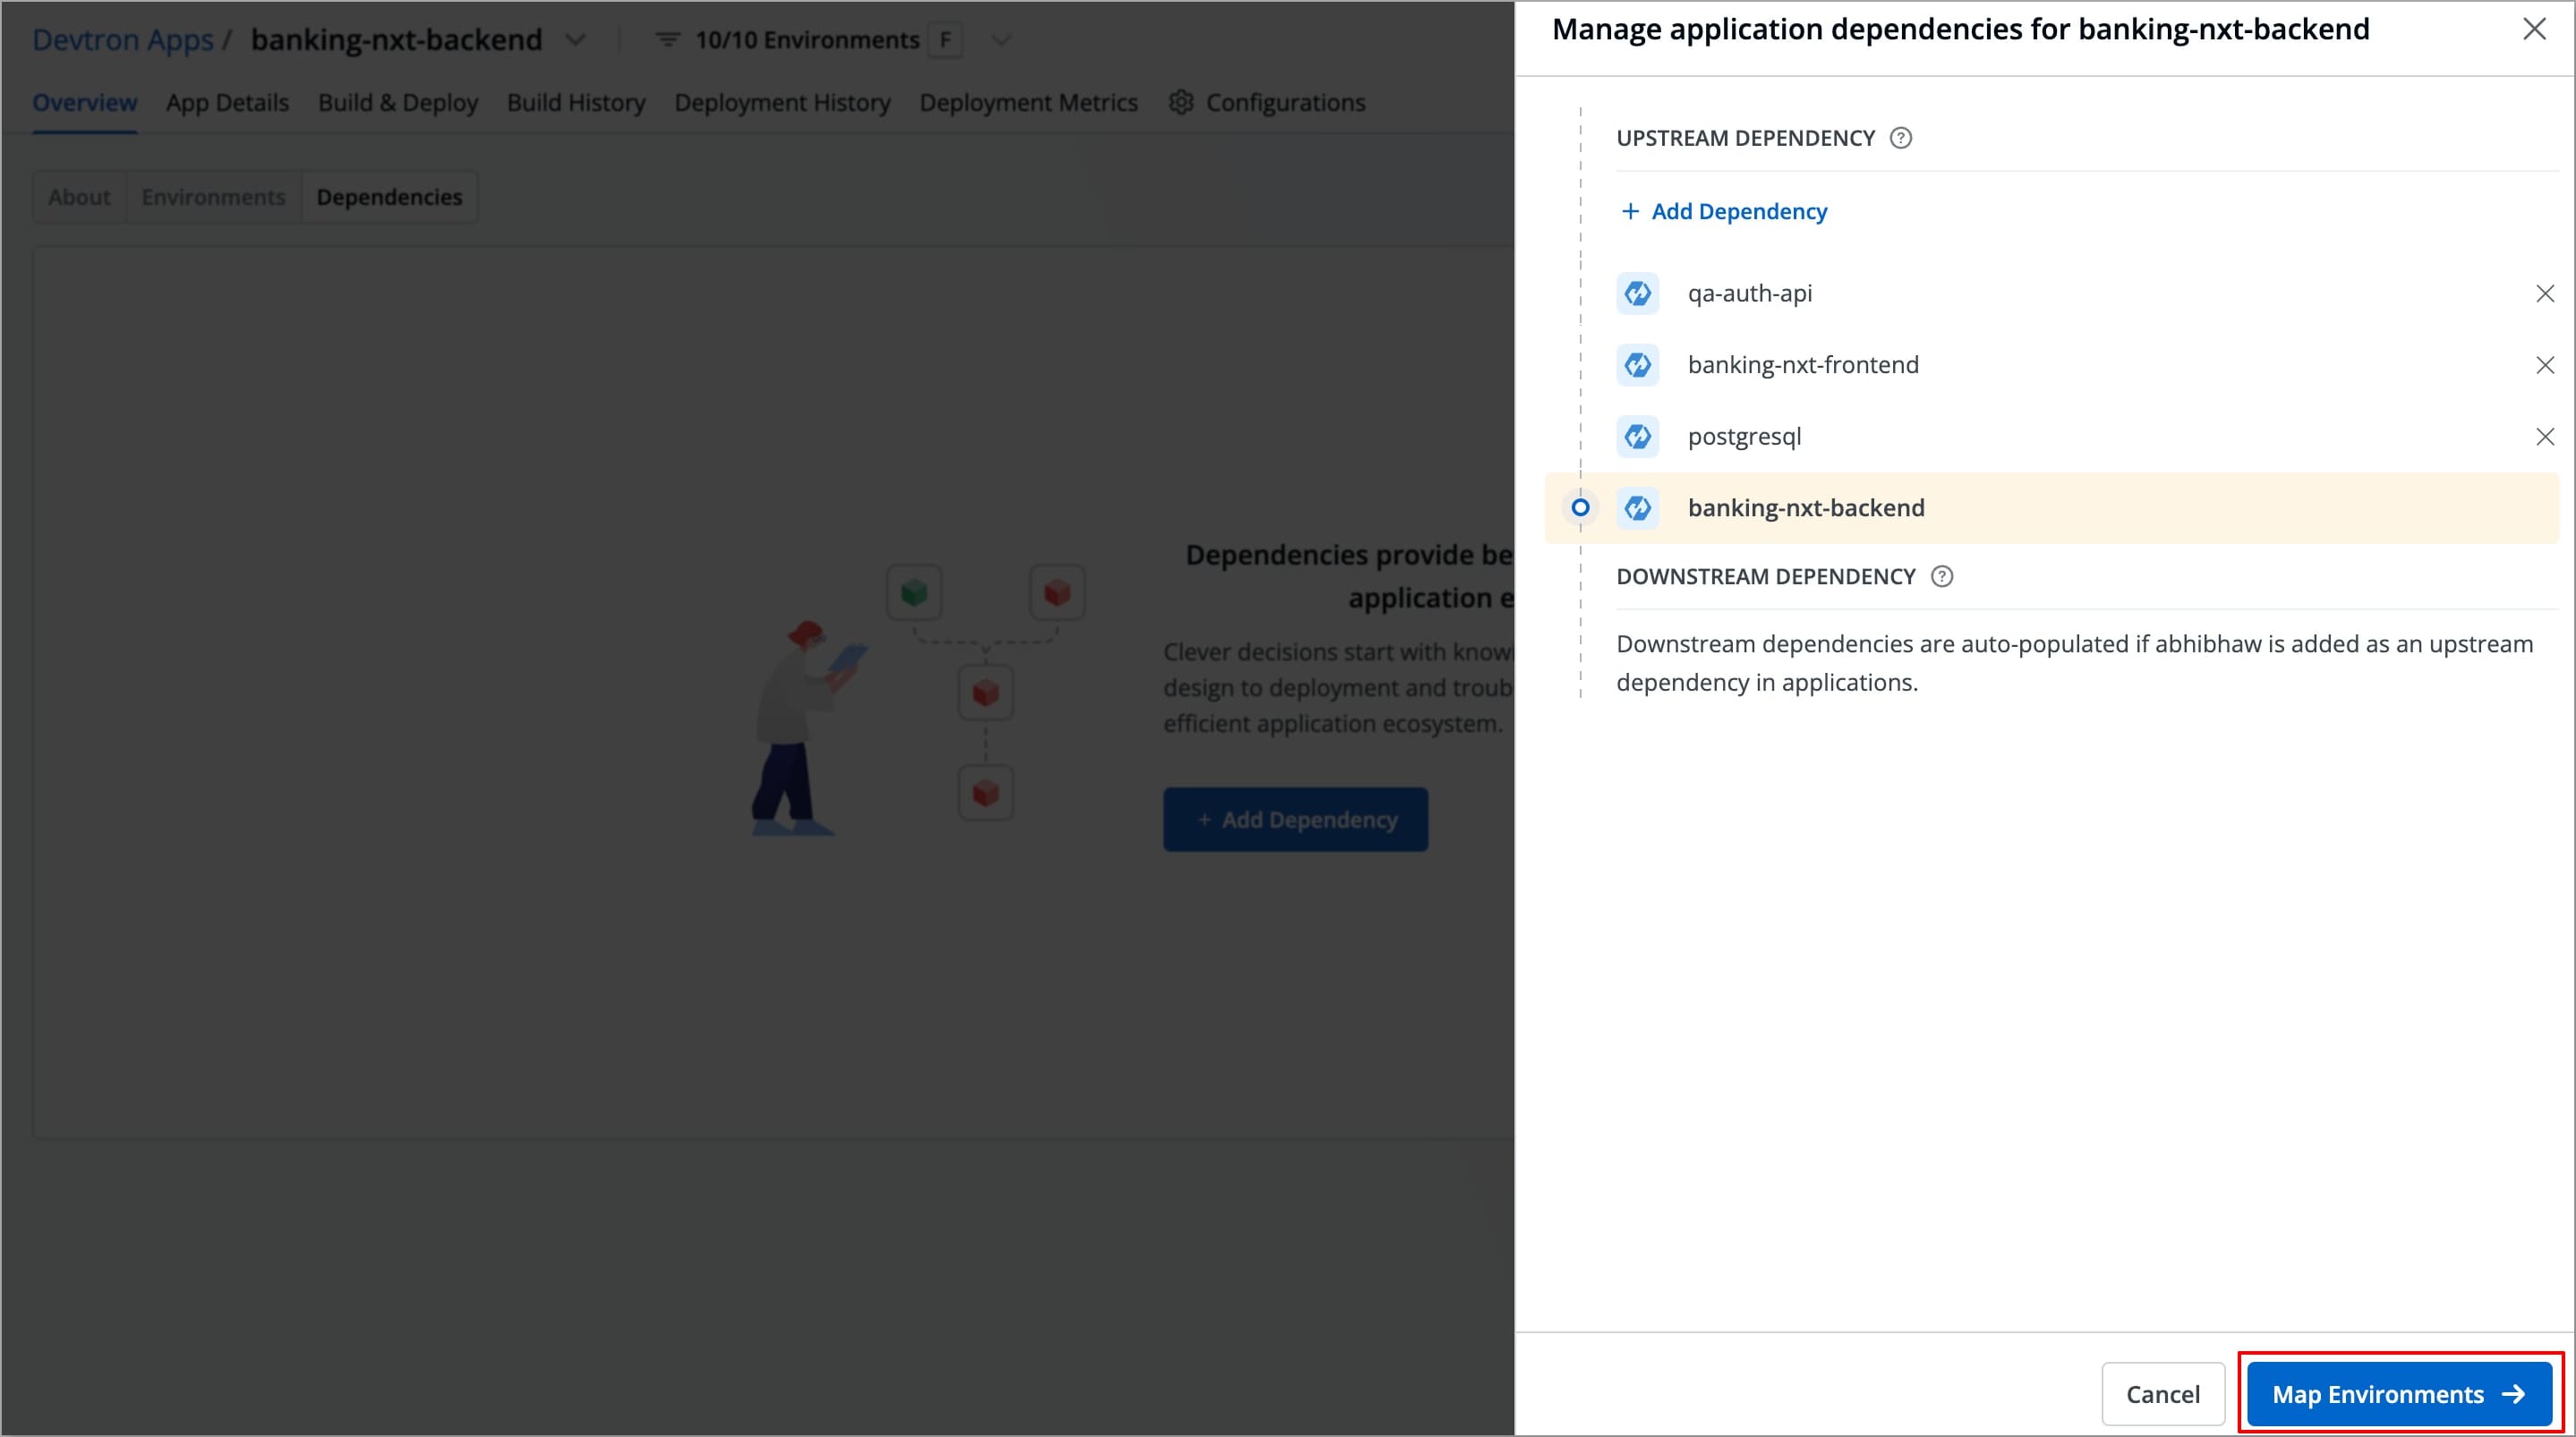Expand the environments filter dropdown chevron
The height and width of the screenshot is (1437, 2576).
pos(1001,40)
